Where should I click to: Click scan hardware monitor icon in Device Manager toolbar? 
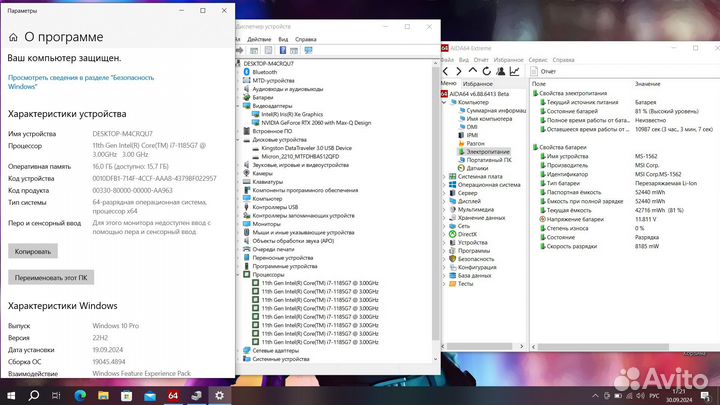tap(308, 51)
